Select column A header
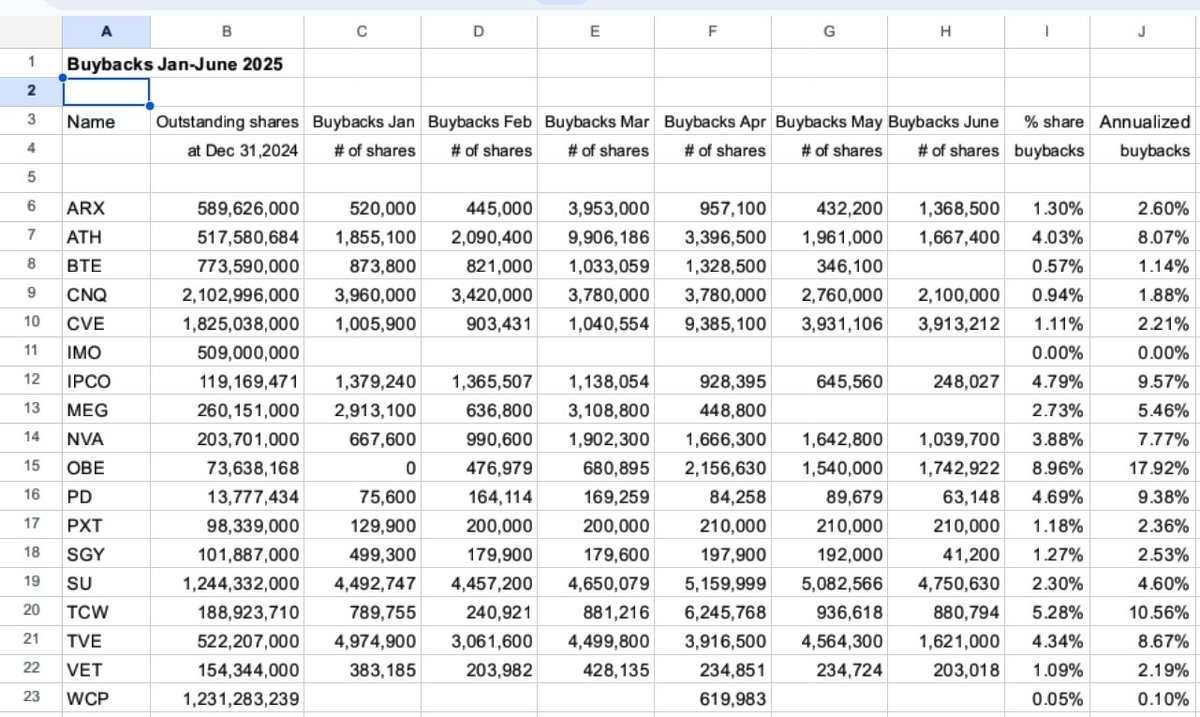Viewport: 1200px width, 717px height. click(107, 31)
